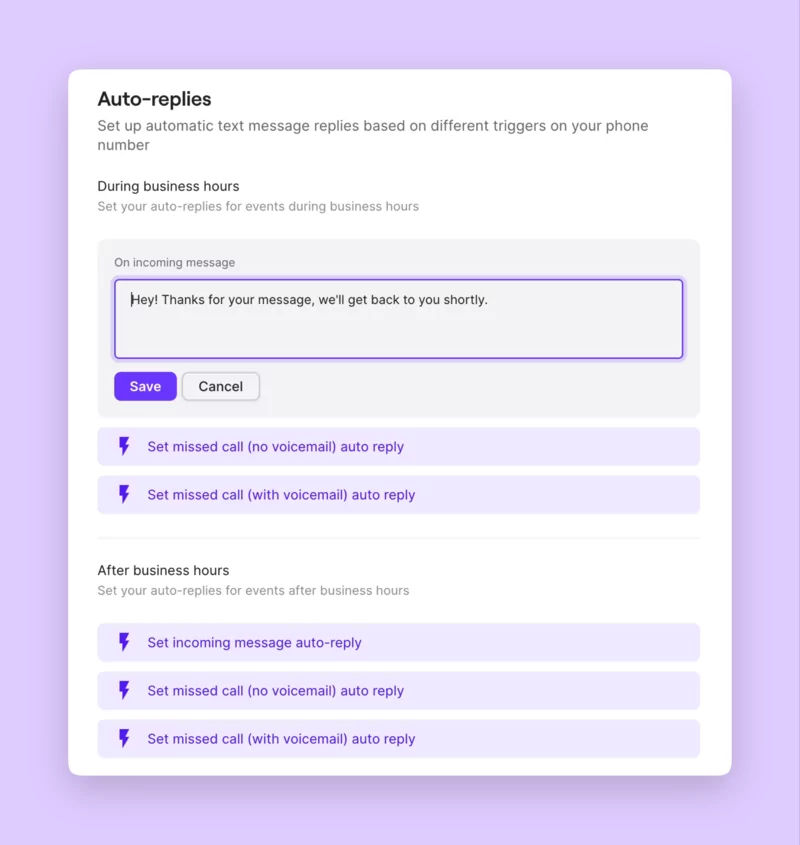Click into the auto-reply message text box
This screenshot has height=845, width=800.
click(398, 319)
